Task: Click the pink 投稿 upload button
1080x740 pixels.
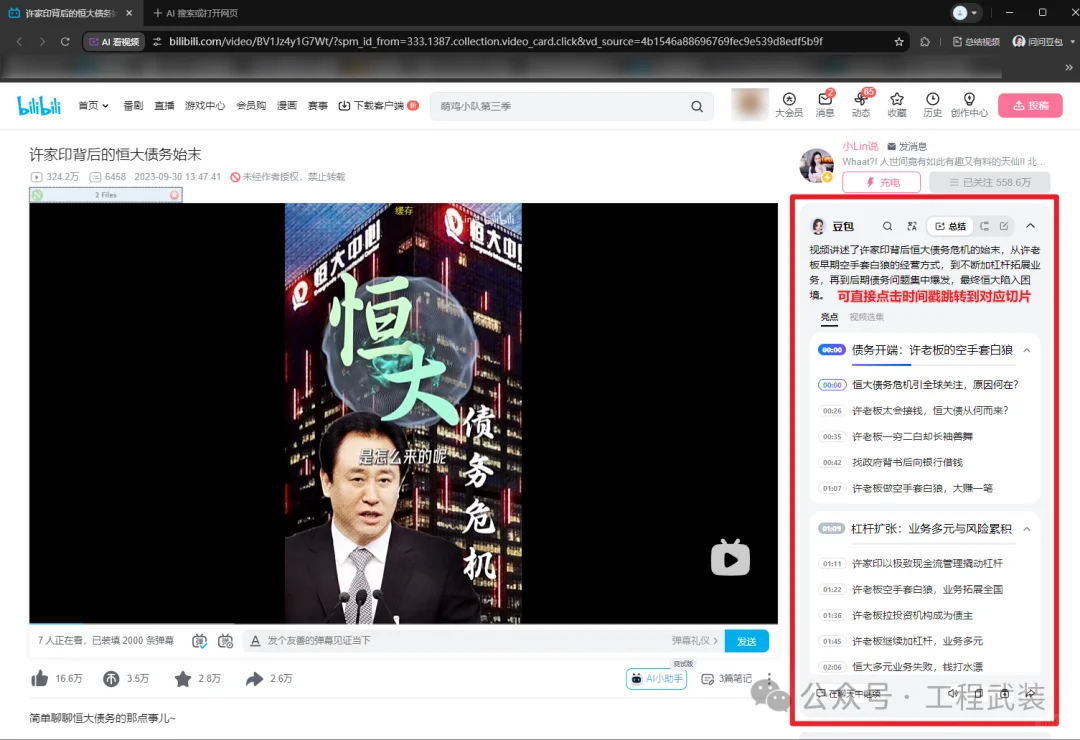Action: [x=1031, y=105]
